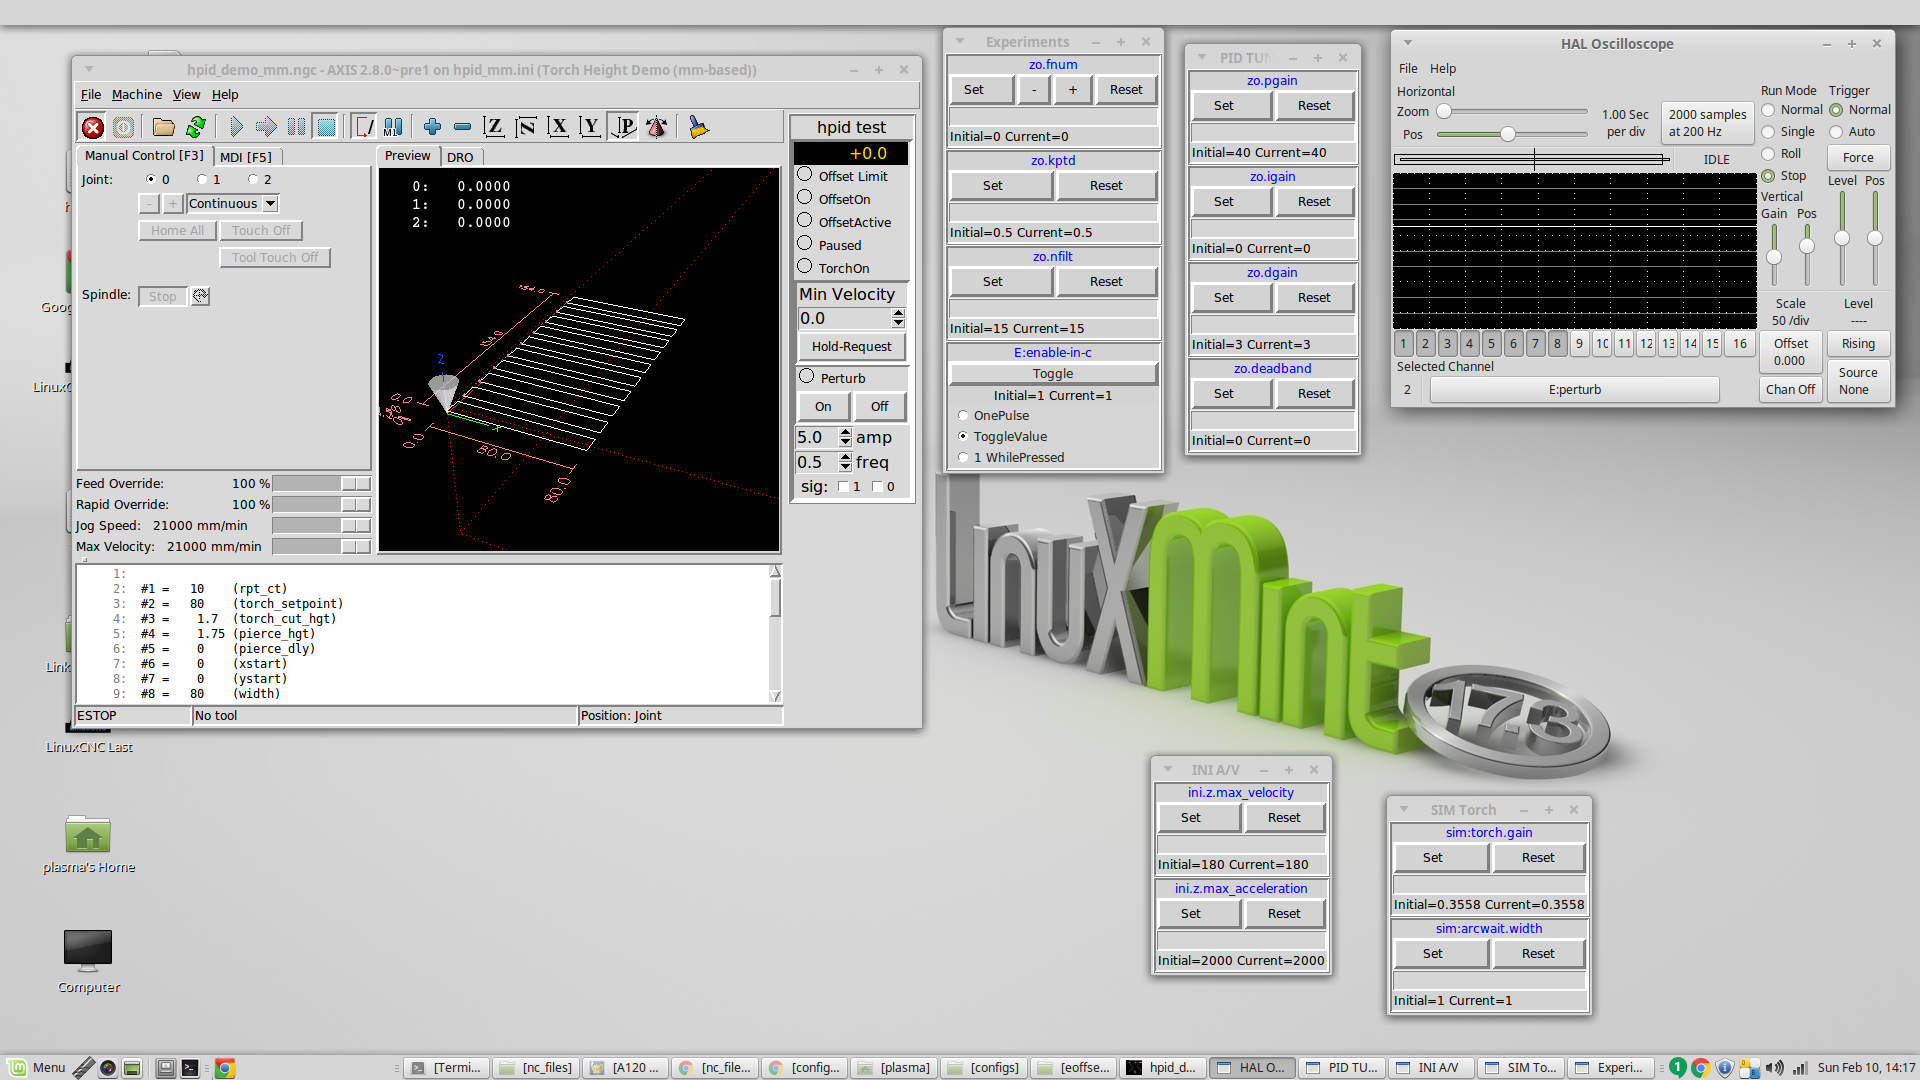Increase amp value spinner

pyautogui.click(x=845, y=432)
